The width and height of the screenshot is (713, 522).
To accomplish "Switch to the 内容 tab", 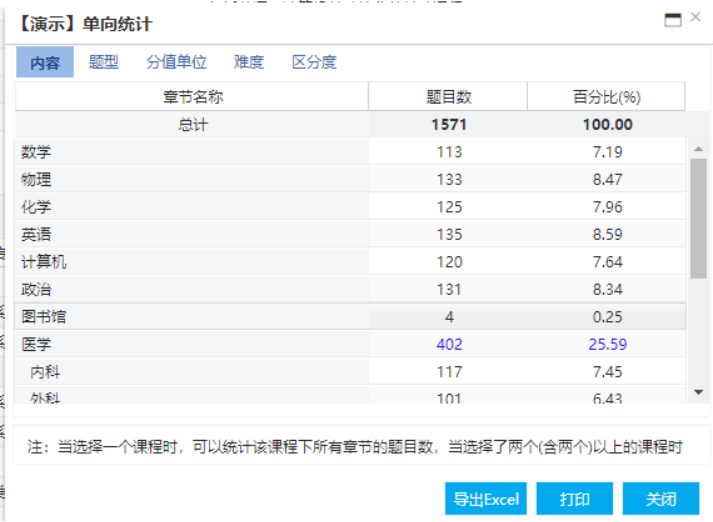I will point(45,63).
